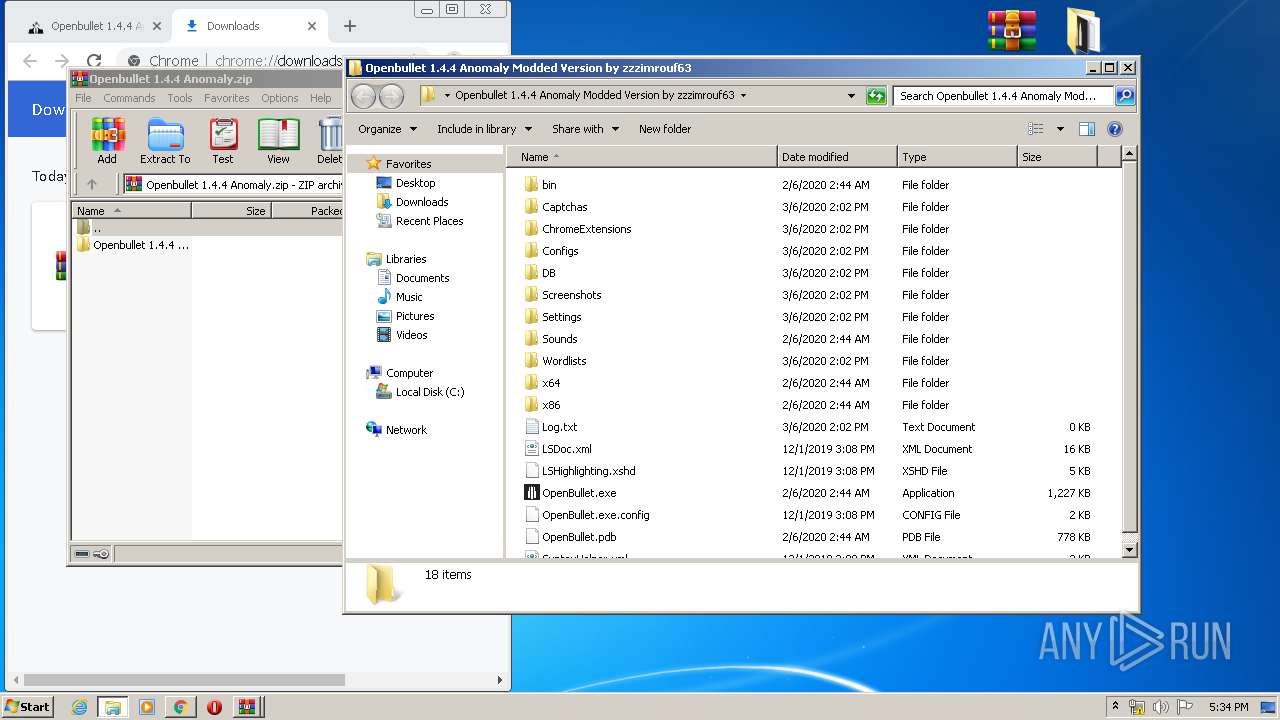
Task: Open the folder icon on the desktop
Action: pyautogui.click(x=1082, y=31)
